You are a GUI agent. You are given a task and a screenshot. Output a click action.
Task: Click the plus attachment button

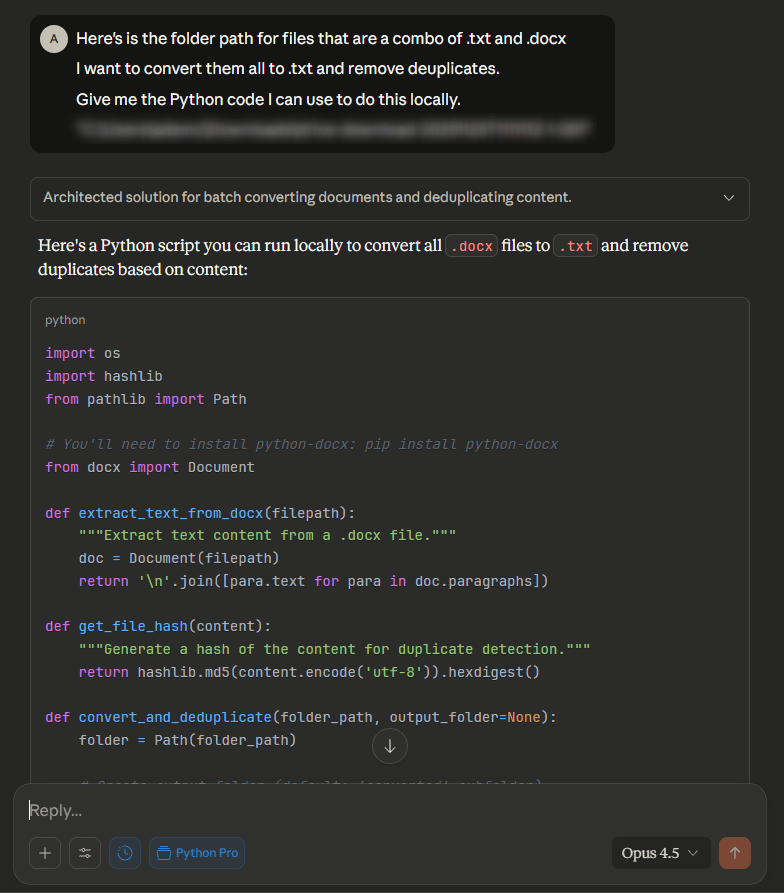(x=44, y=853)
